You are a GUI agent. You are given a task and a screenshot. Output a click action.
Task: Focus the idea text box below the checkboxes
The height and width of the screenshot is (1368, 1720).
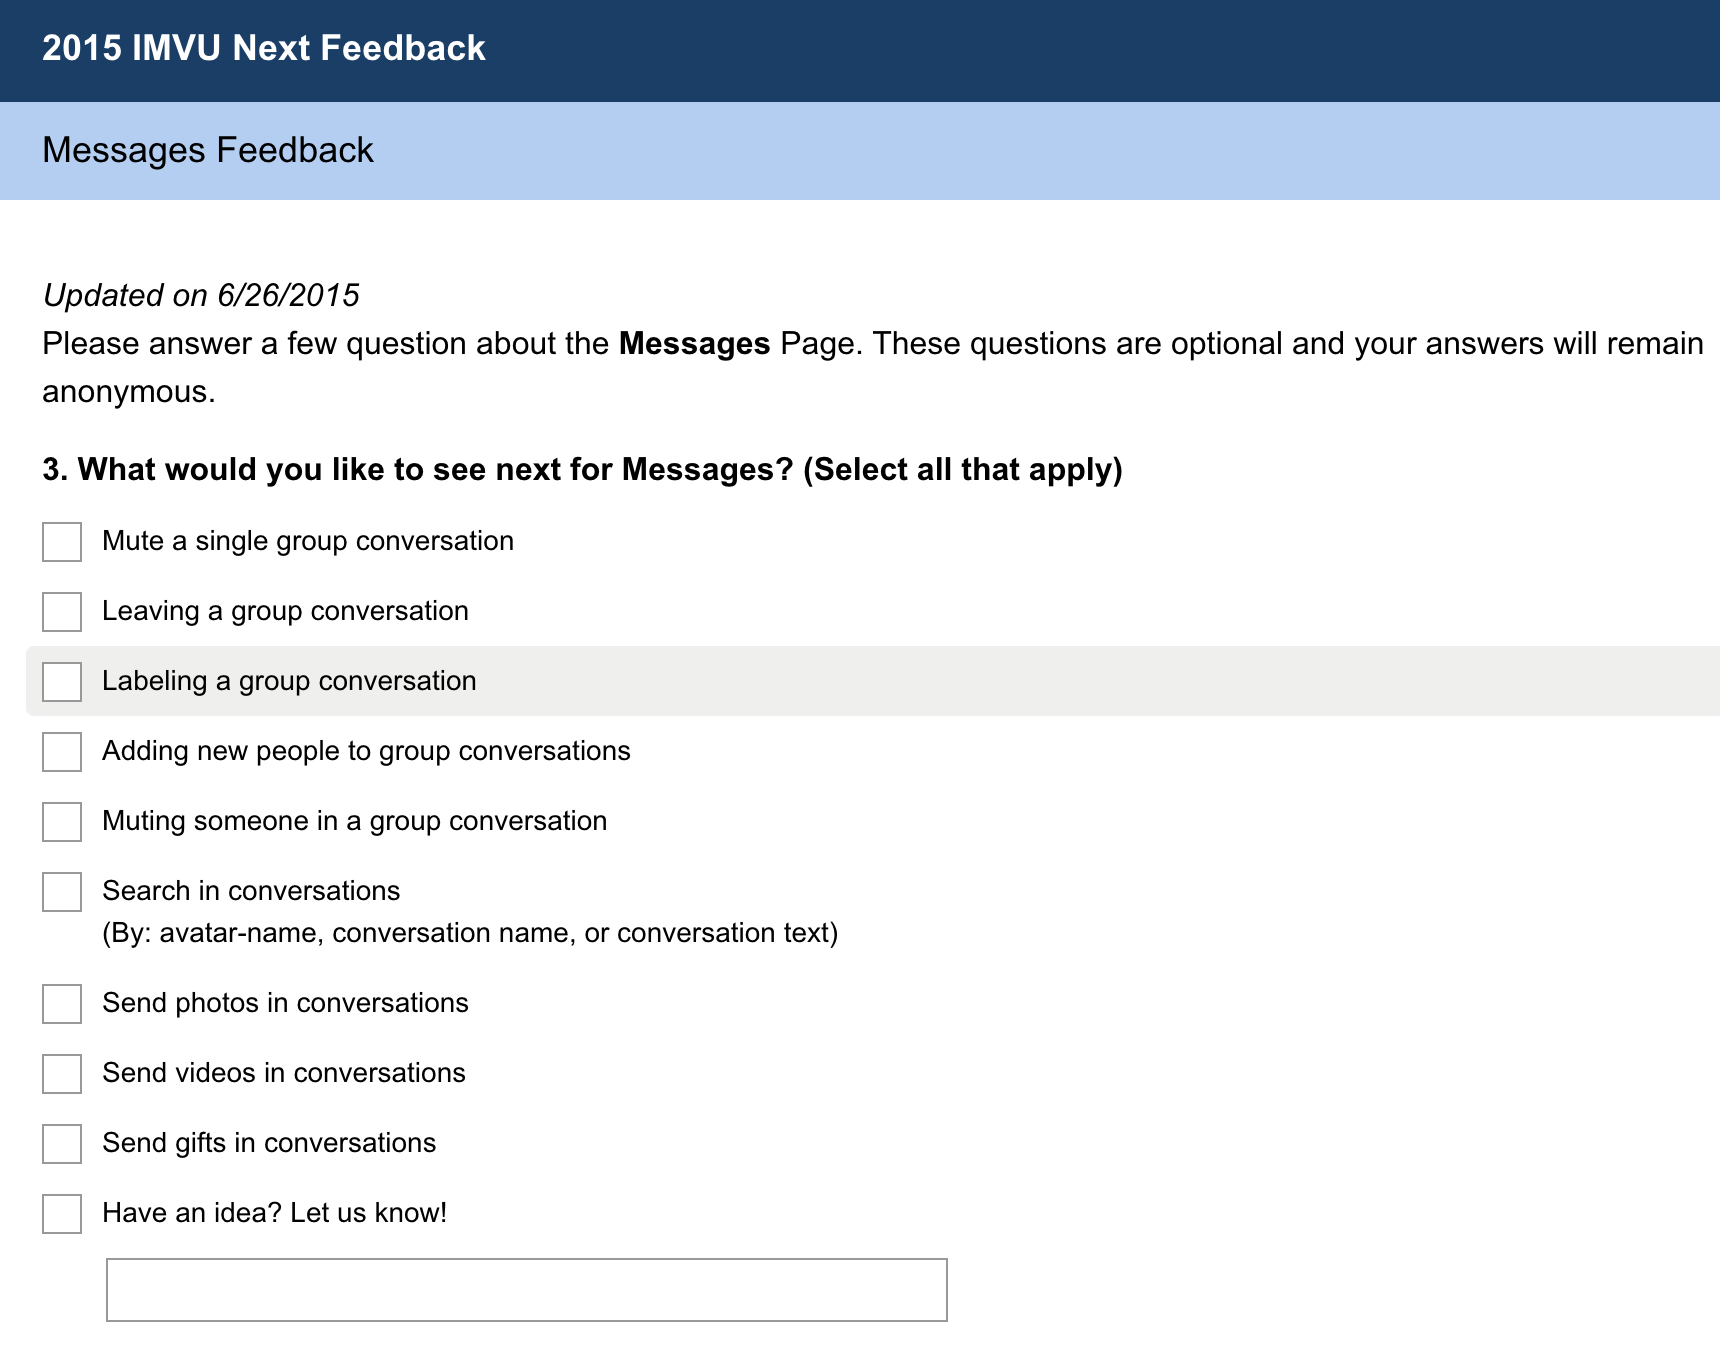(527, 1290)
